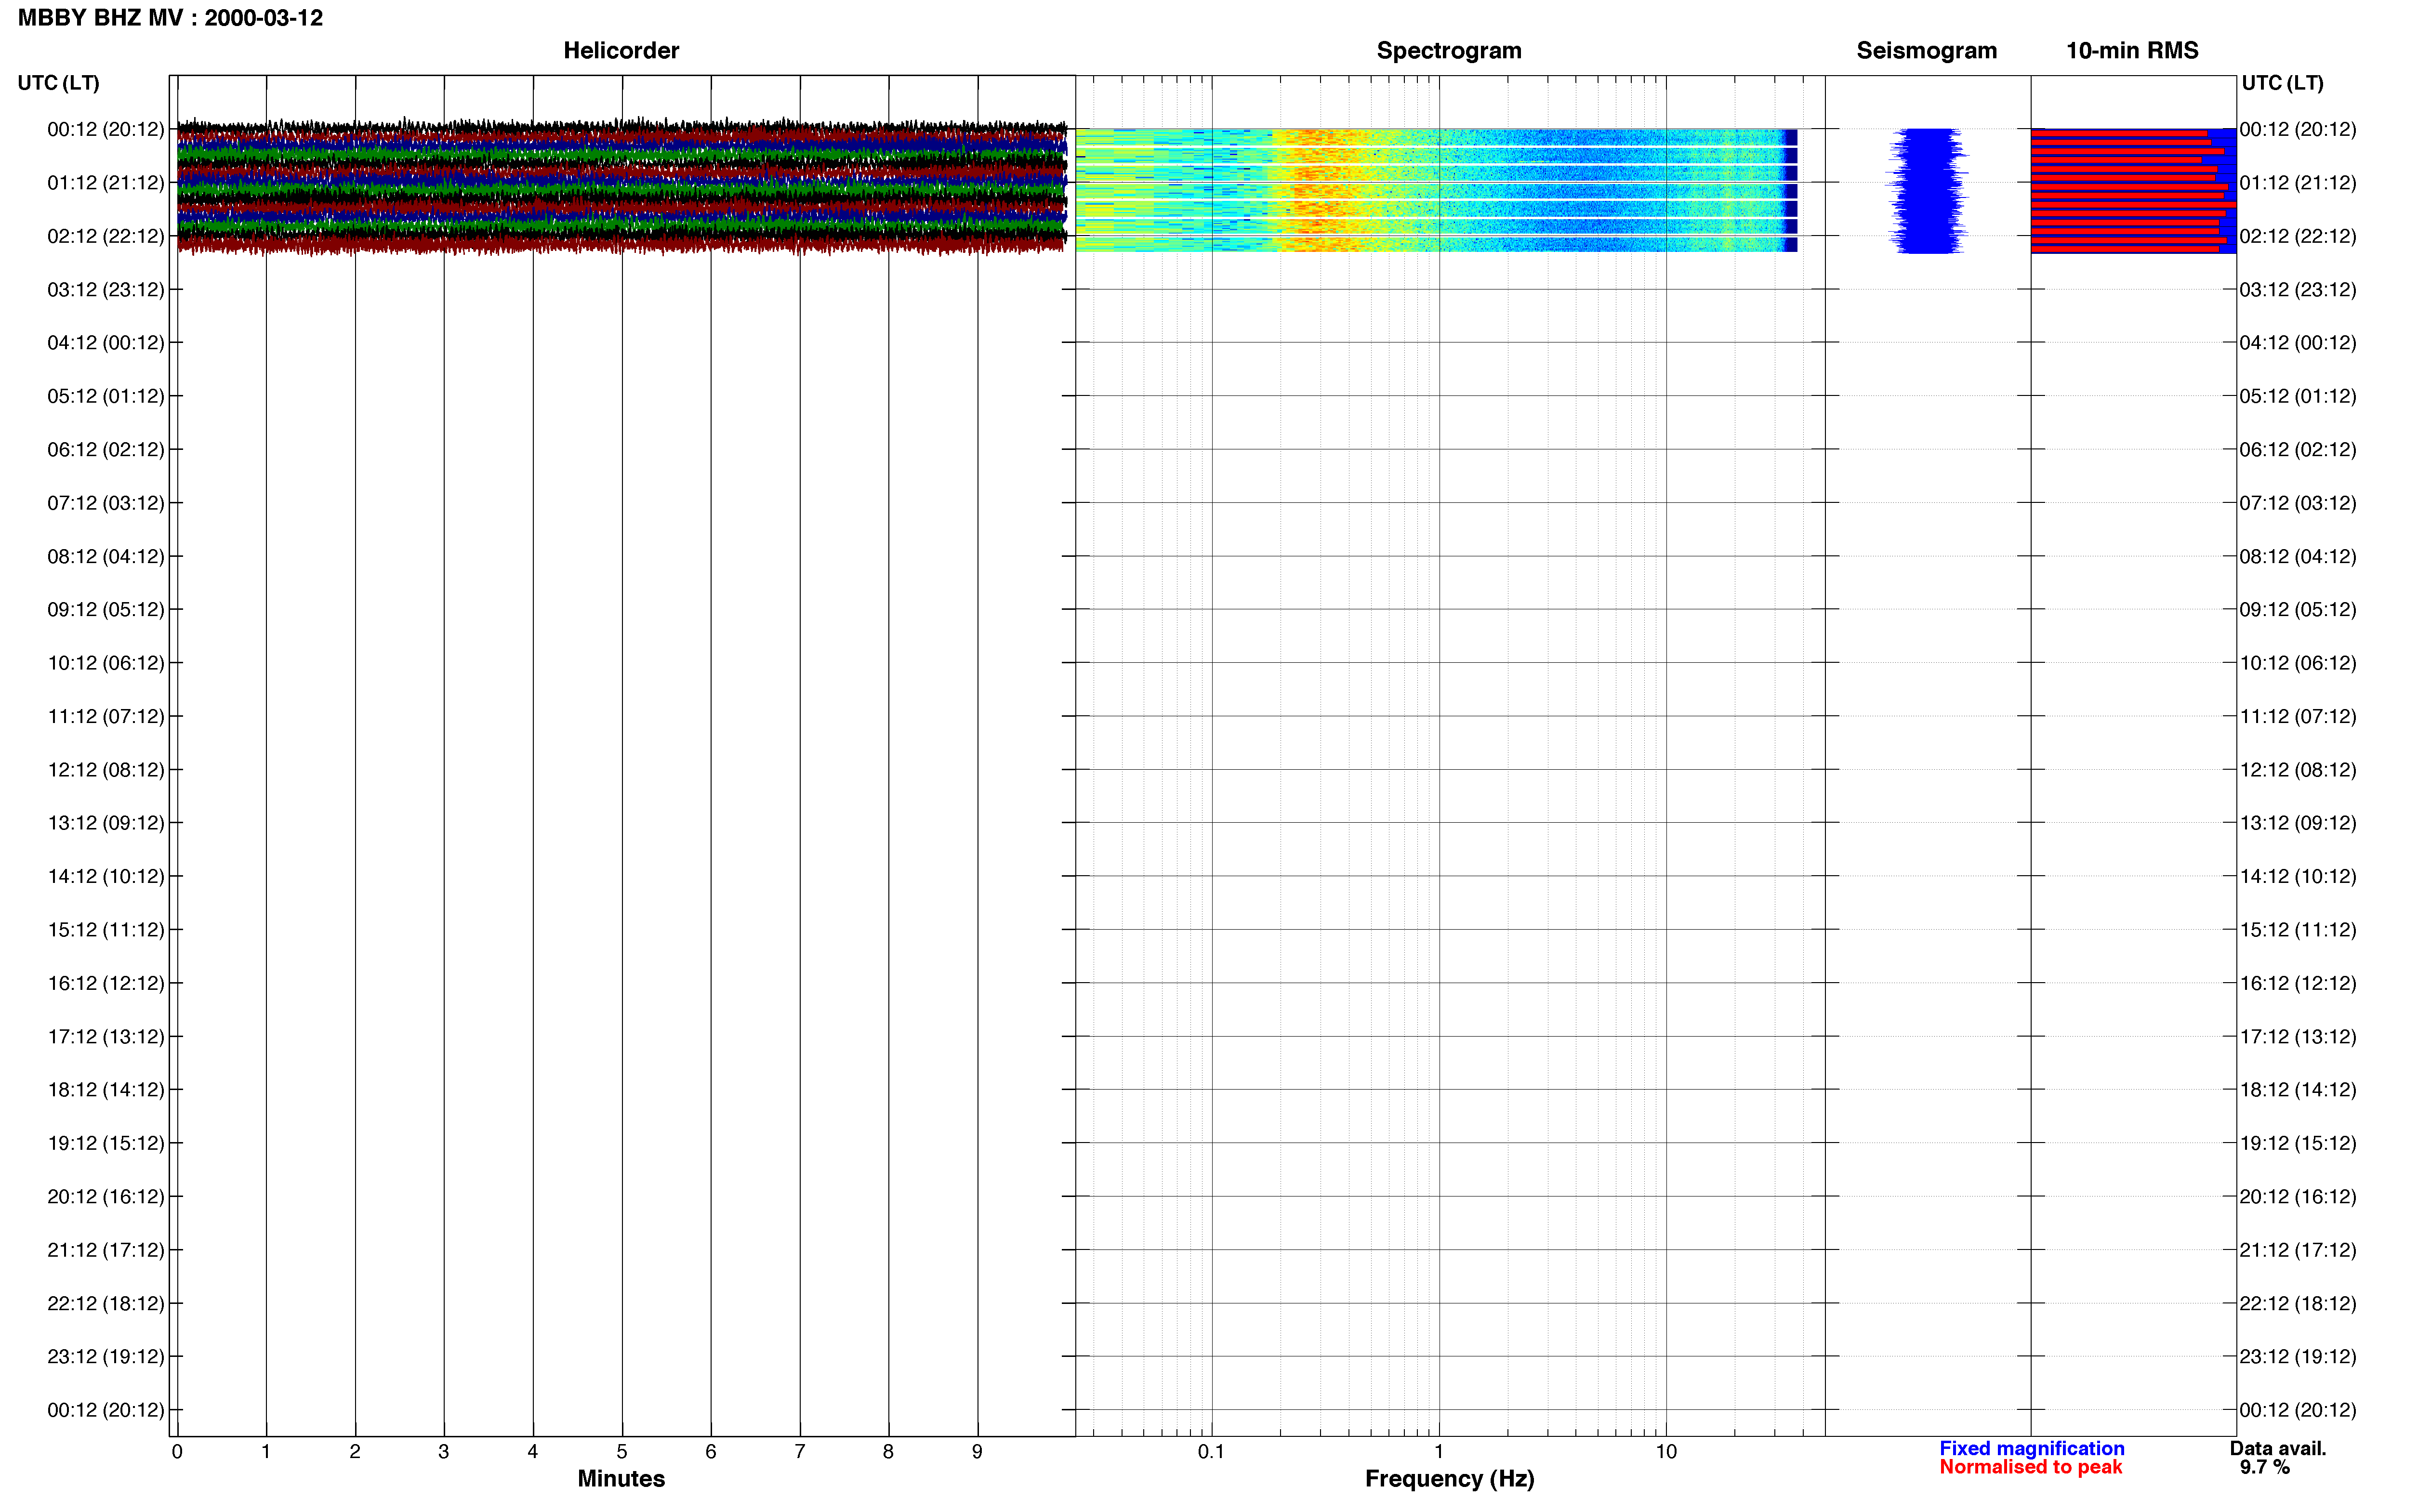This screenshot has height=1512, width=2418.
Task: Click the blue 'Fixed magnification' legend text
Action: click(x=2031, y=1448)
